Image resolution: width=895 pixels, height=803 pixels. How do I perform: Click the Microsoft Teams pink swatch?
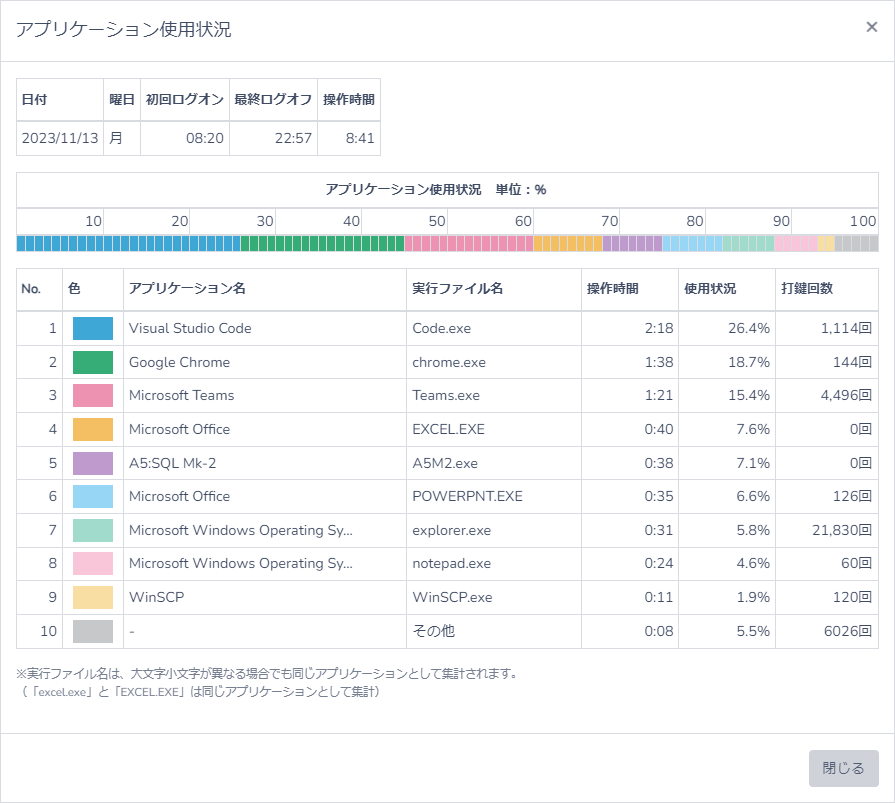coord(93,396)
